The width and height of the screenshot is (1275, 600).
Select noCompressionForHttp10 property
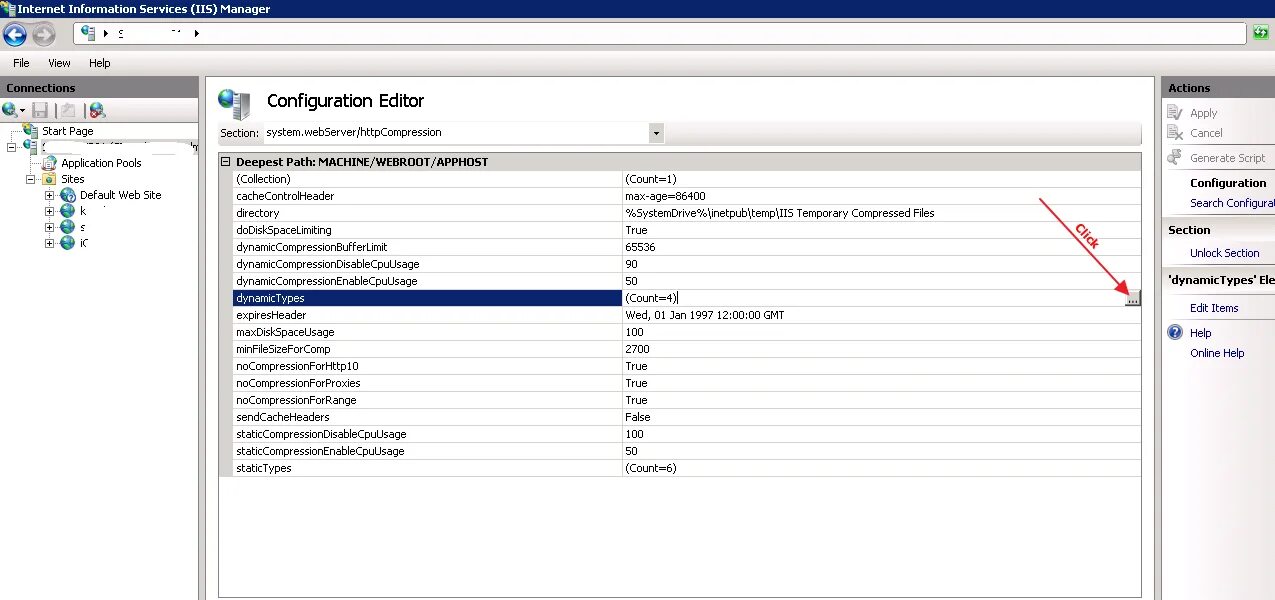point(297,366)
